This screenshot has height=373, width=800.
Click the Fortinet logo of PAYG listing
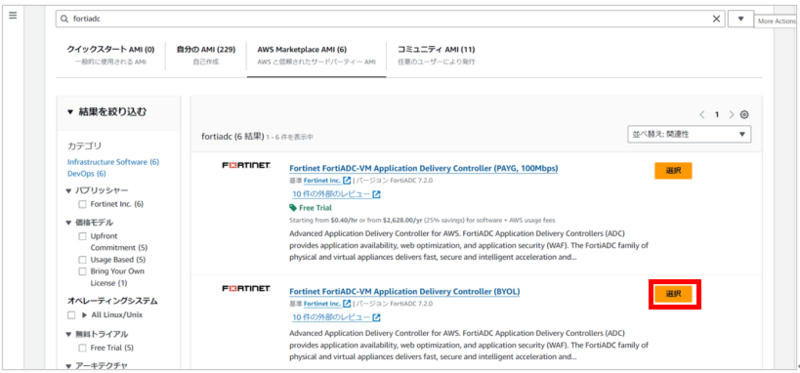(x=246, y=165)
